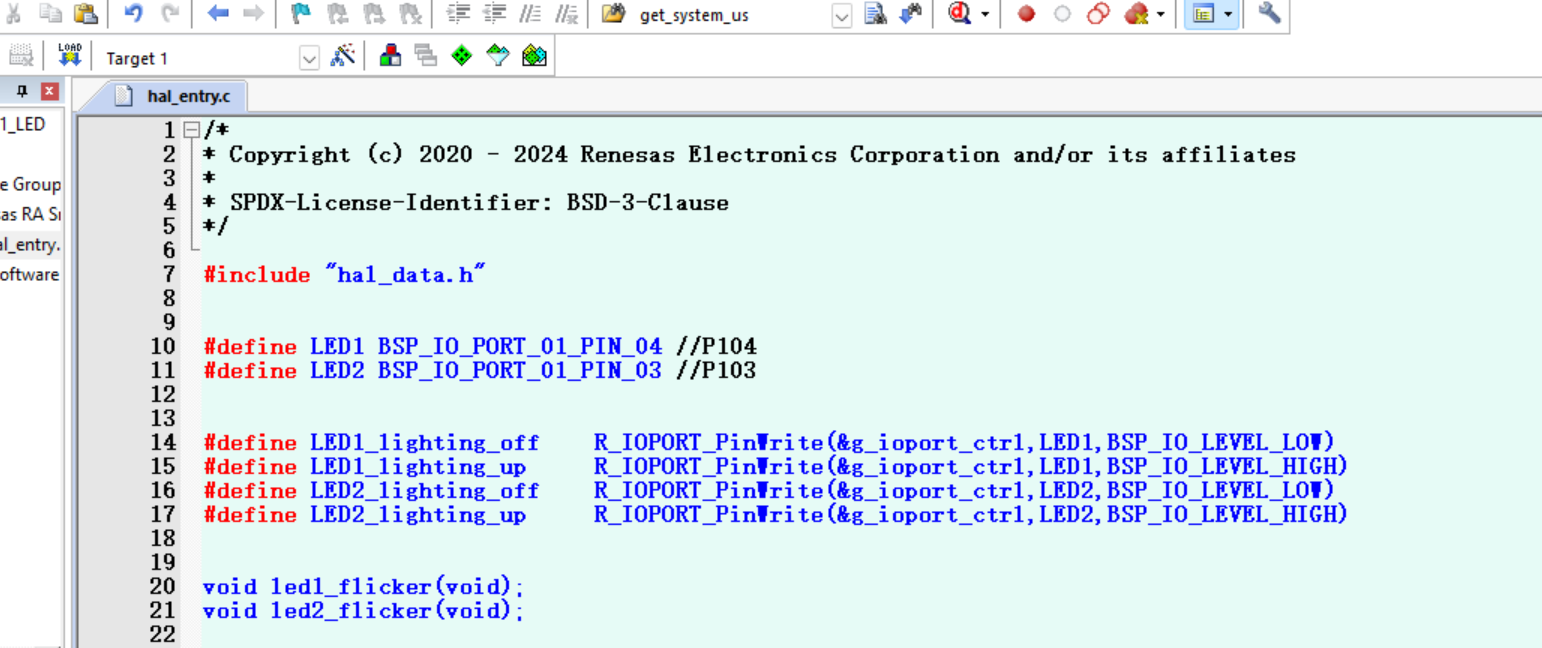1542x648 pixels.
Task: Expand the Target 1 dropdown
Action: (x=309, y=58)
